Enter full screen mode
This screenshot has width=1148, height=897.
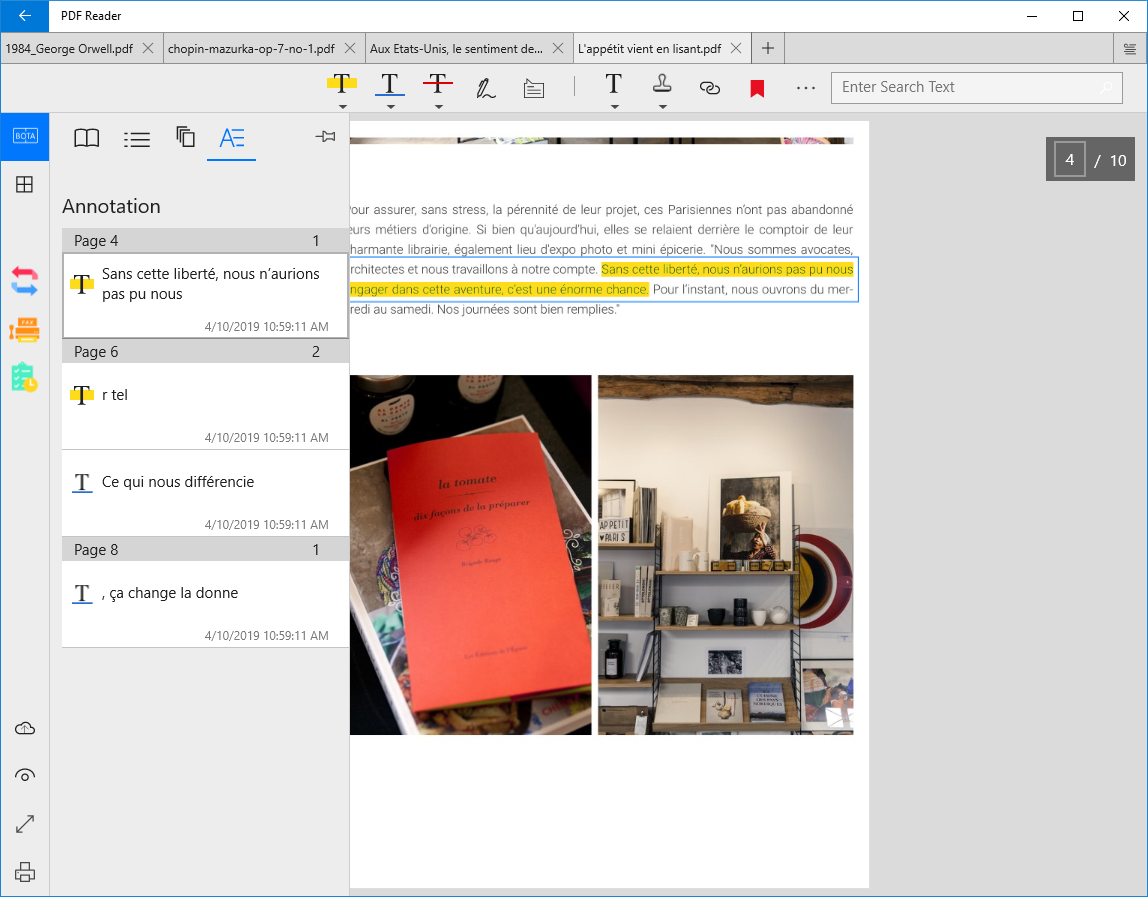[x=25, y=824]
